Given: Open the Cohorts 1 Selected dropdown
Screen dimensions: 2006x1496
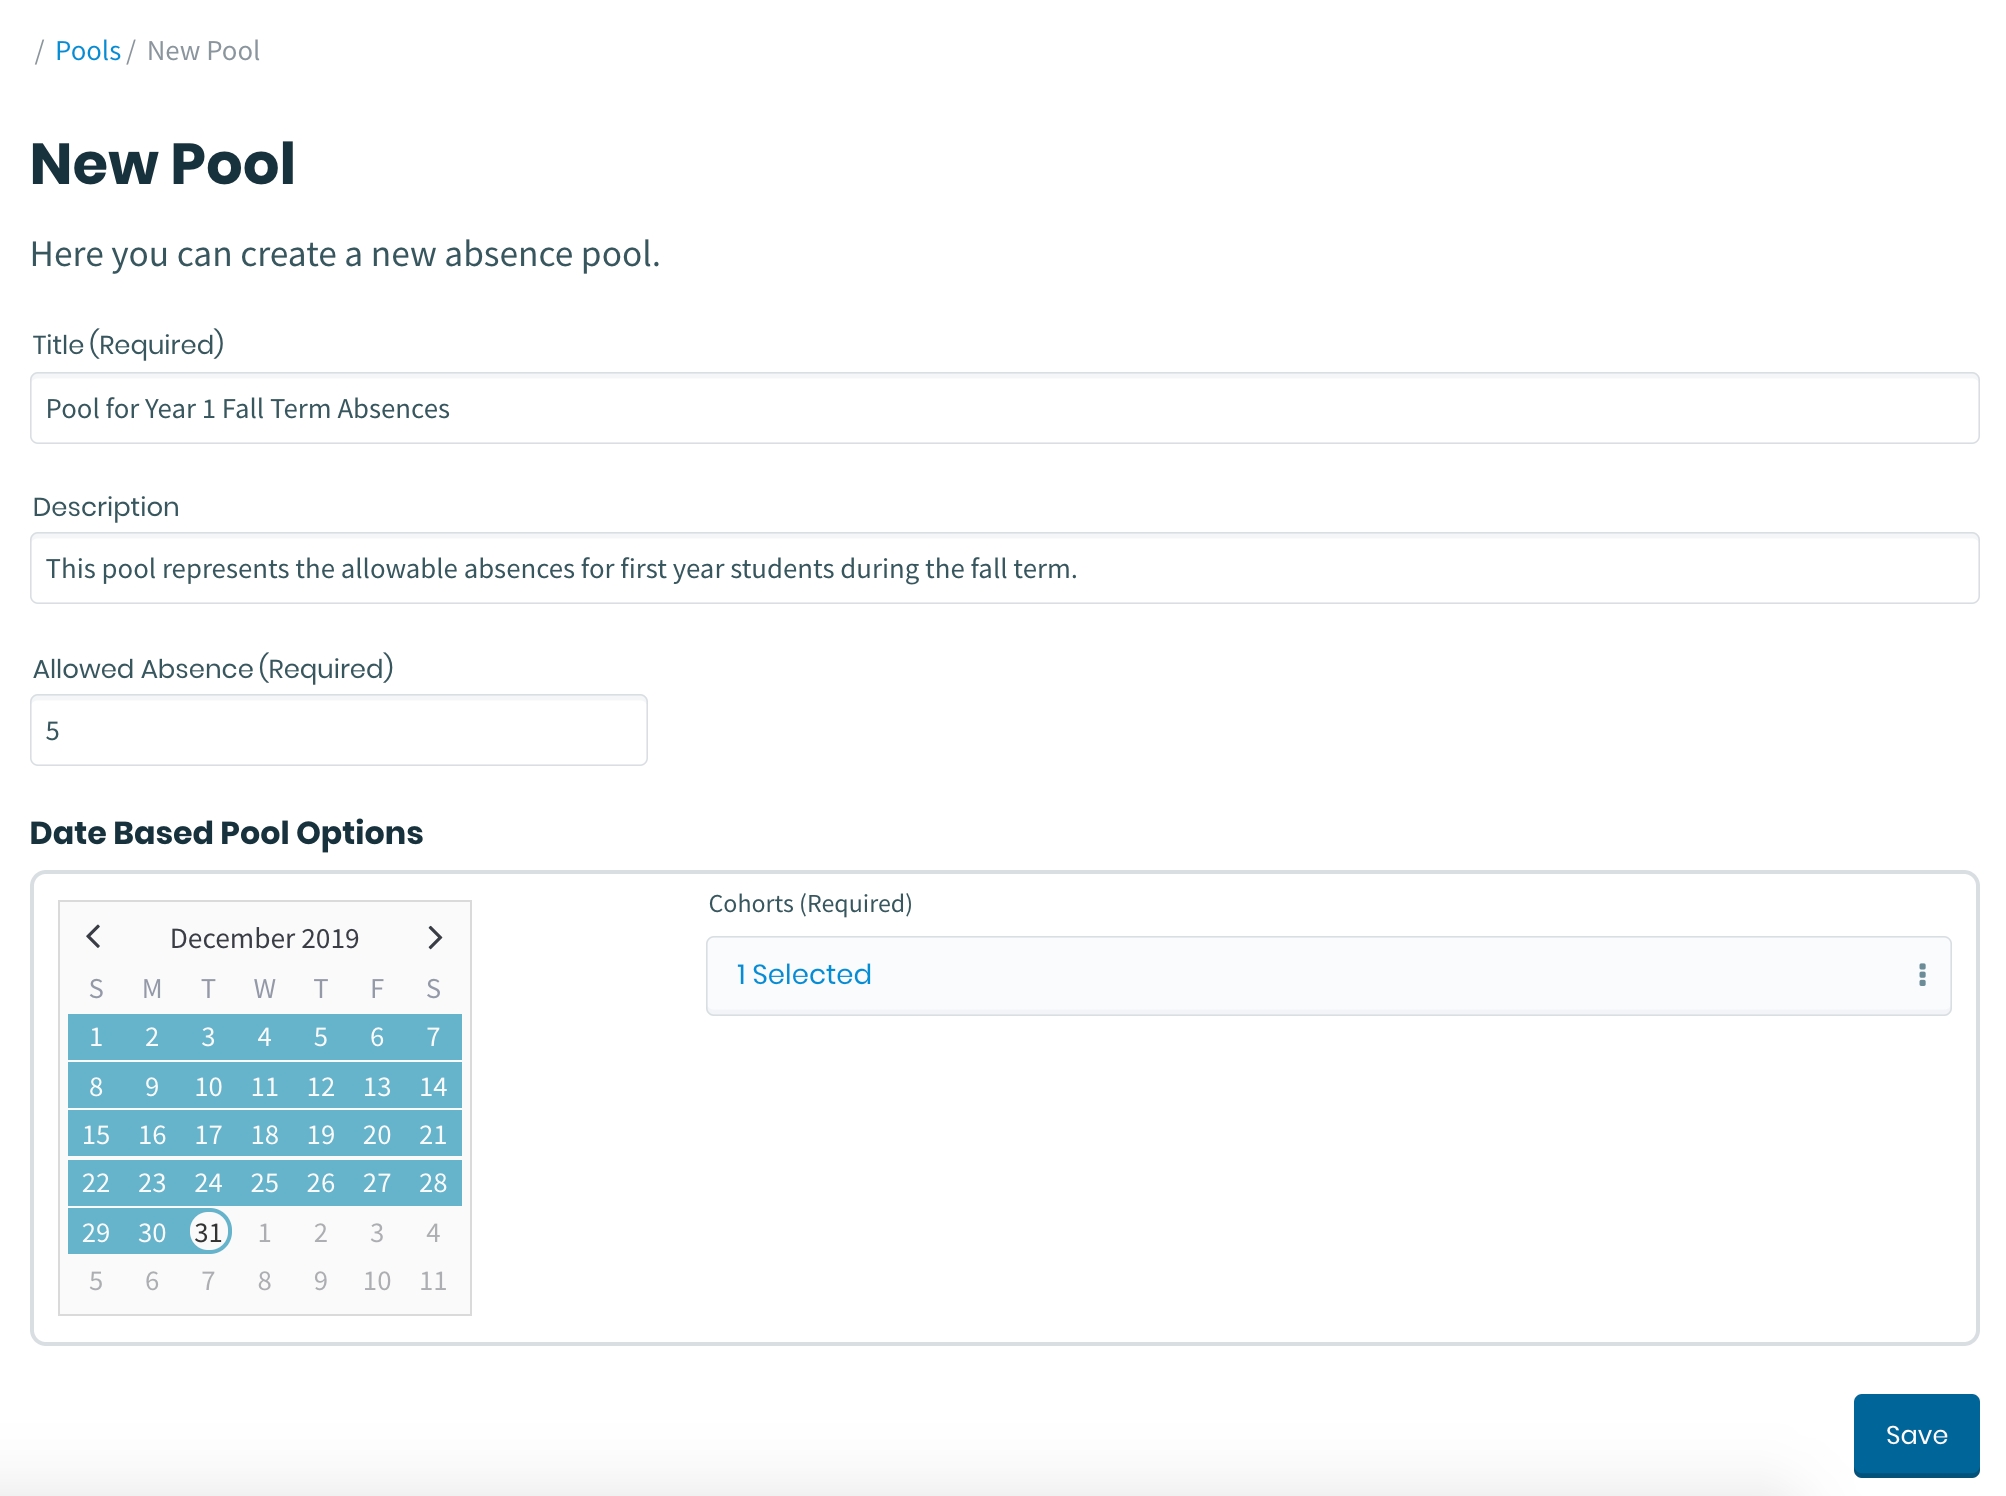Looking at the screenshot, I should [x=1300, y=975].
